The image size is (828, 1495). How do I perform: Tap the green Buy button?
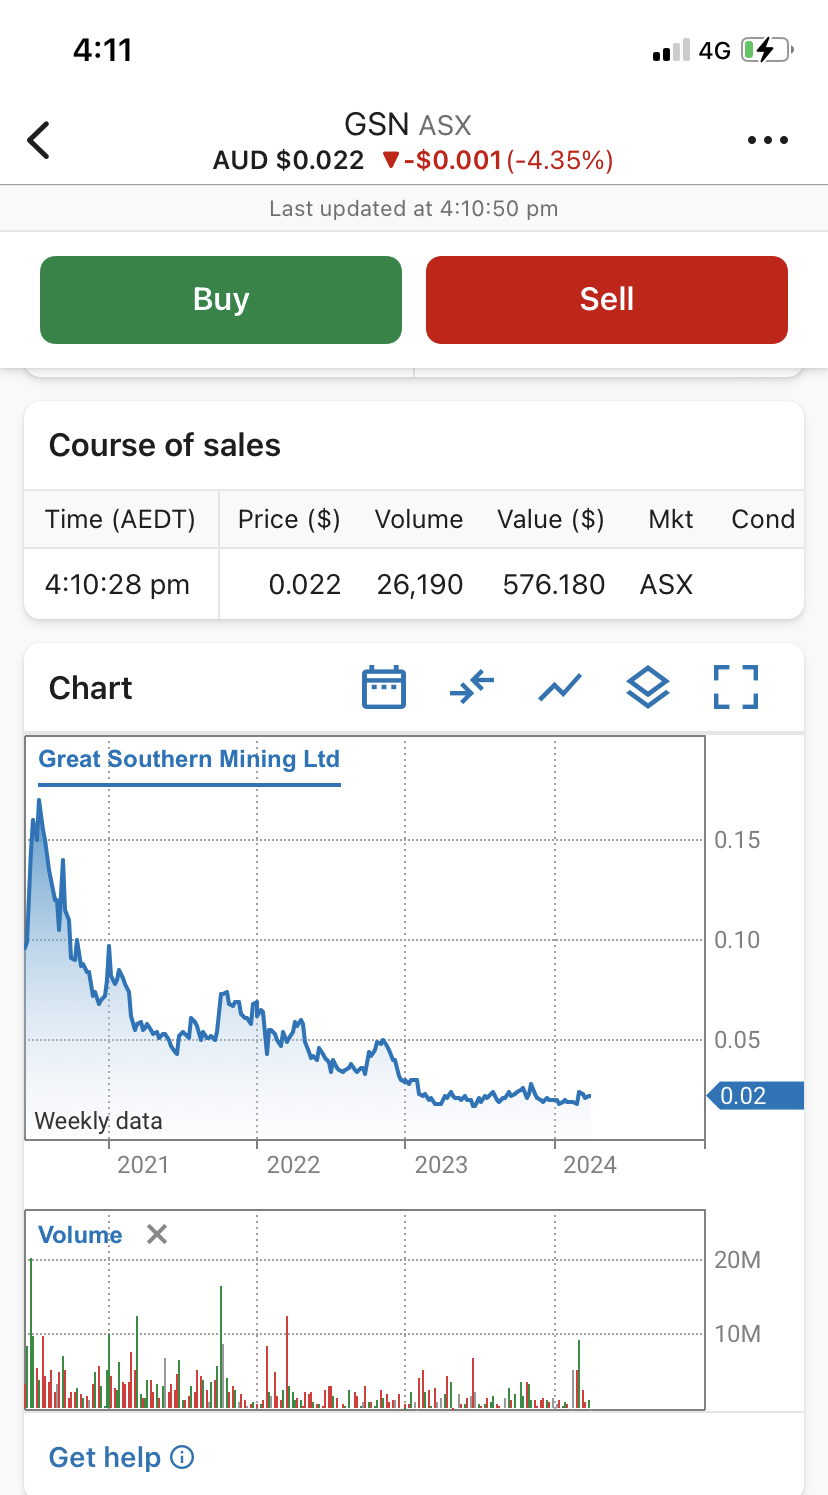[x=221, y=300]
